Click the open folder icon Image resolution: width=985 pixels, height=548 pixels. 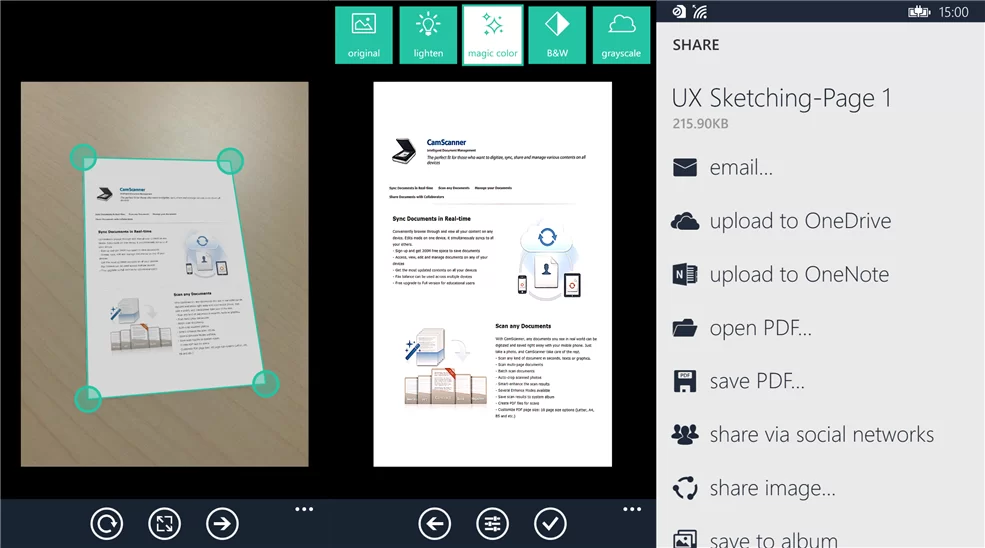685,328
